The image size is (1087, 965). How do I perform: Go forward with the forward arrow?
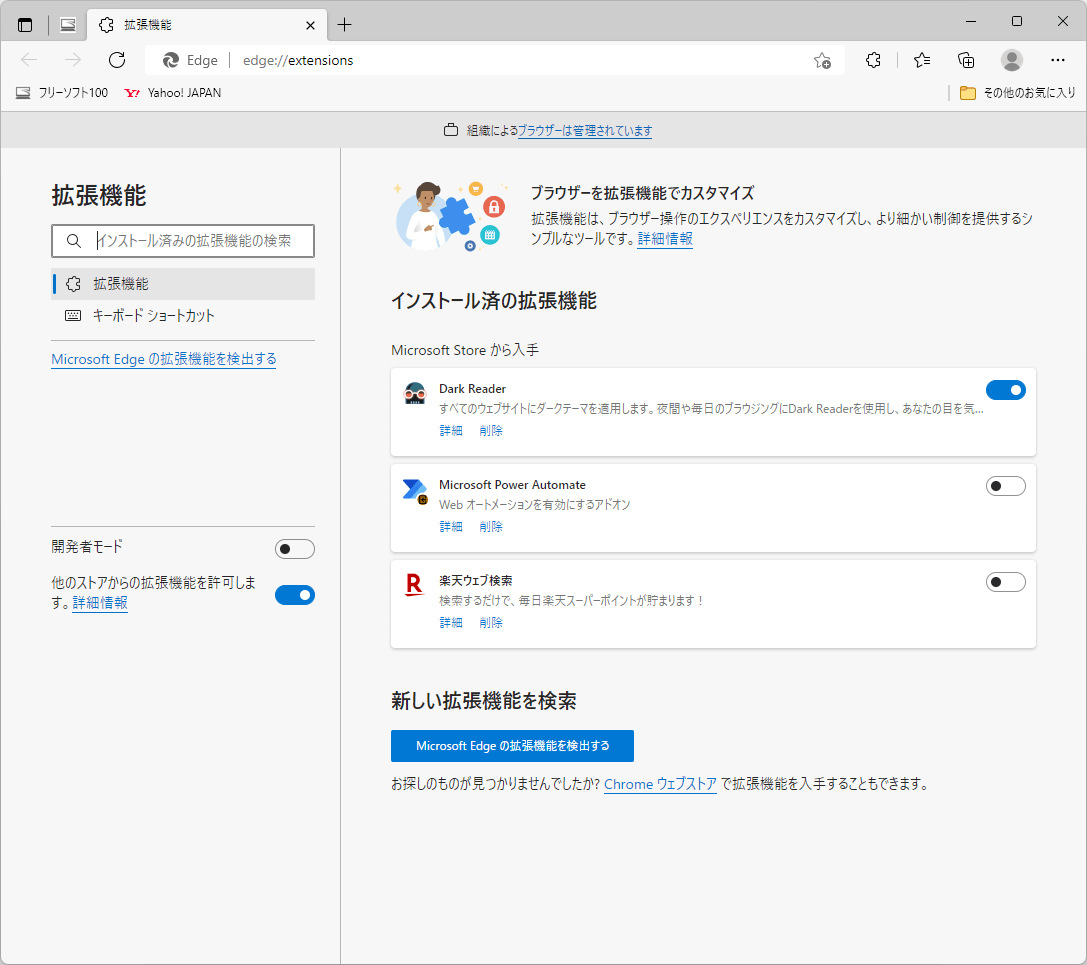tap(73, 60)
